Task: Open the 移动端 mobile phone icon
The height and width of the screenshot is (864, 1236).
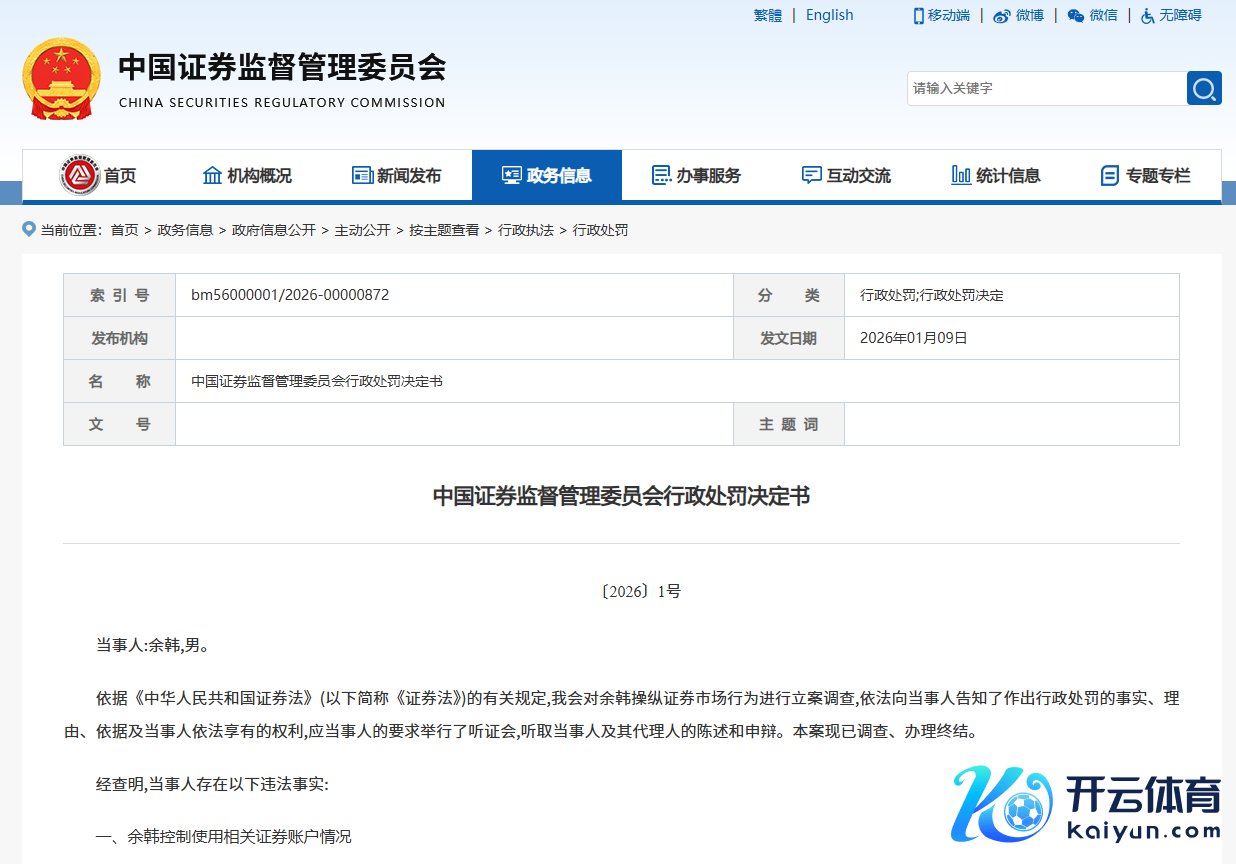Action: pyautogui.click(x=918, y=15)
